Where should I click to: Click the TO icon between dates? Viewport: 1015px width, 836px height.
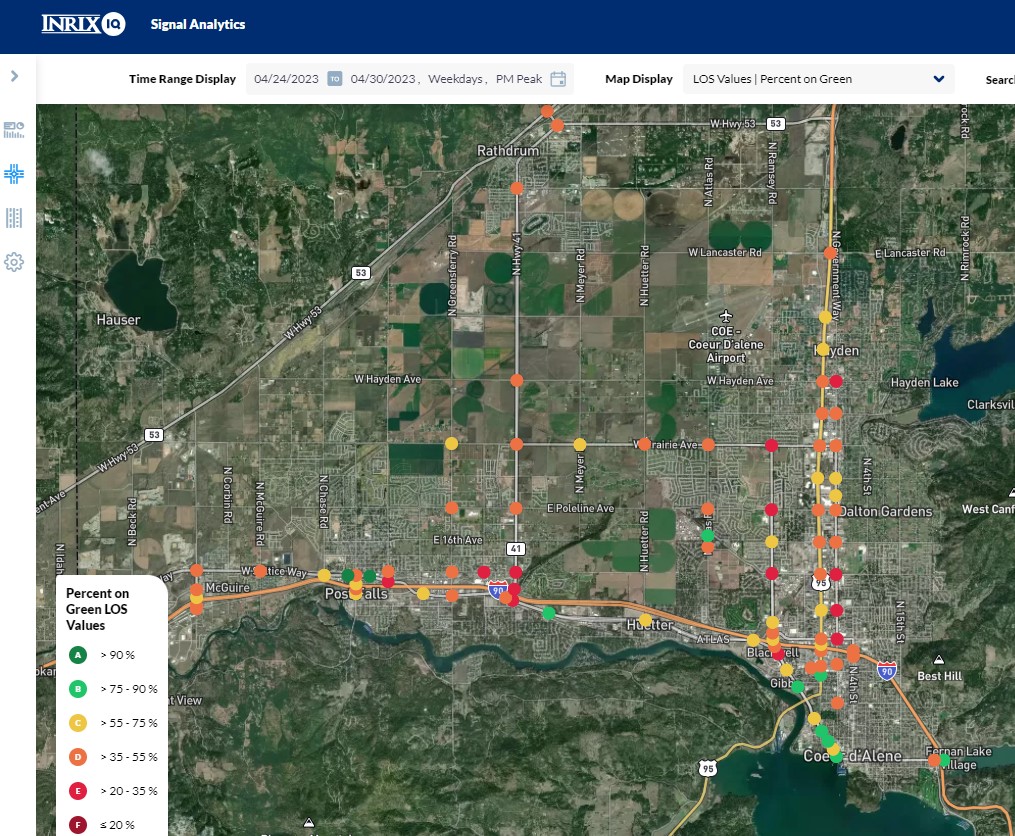click(335, 79)
